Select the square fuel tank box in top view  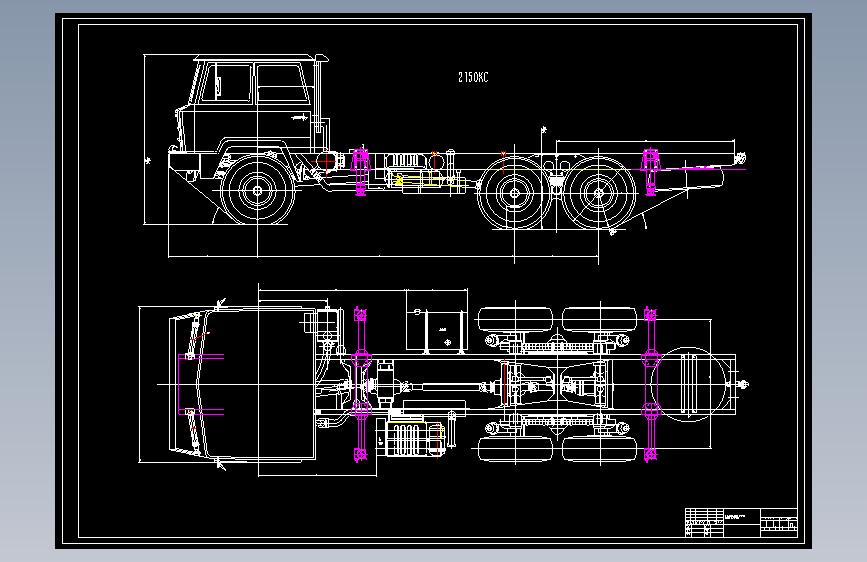[437, 330]
